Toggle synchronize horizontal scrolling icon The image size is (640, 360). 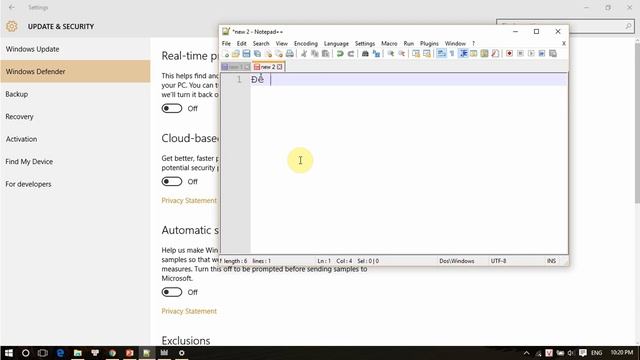pos(427,53)
